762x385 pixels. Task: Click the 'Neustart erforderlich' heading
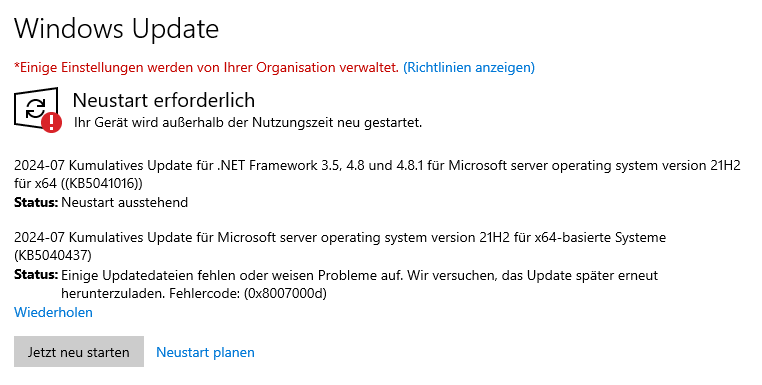(x=164, y=100)
